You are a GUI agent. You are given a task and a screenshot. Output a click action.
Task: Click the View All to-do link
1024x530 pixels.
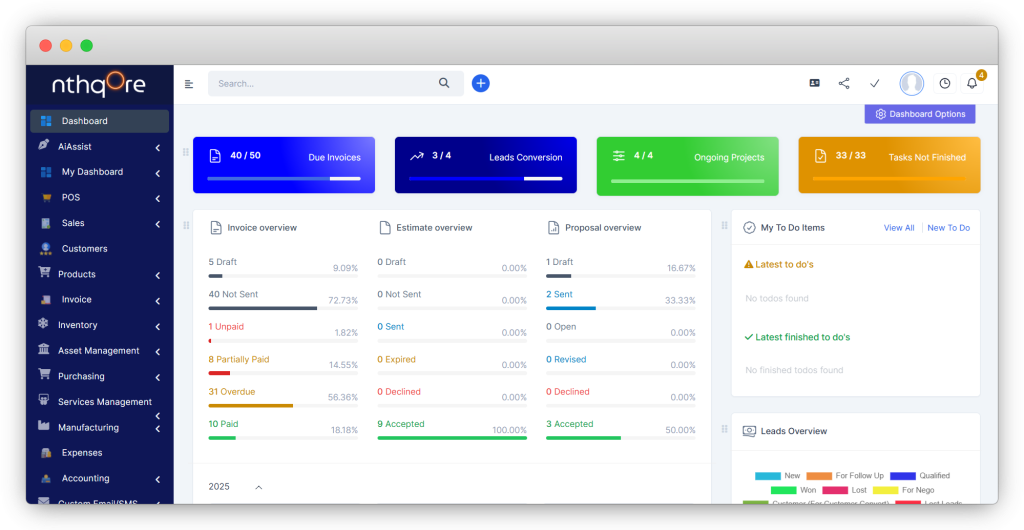click(899, 228)
